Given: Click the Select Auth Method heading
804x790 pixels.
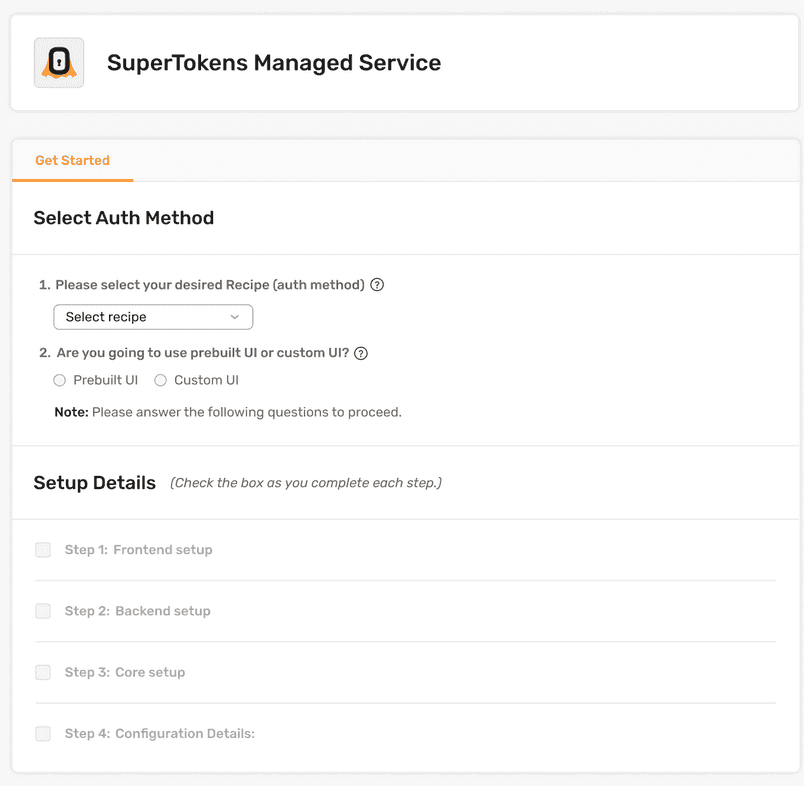Looking at the screenshot, I should (x=124, y=218).
